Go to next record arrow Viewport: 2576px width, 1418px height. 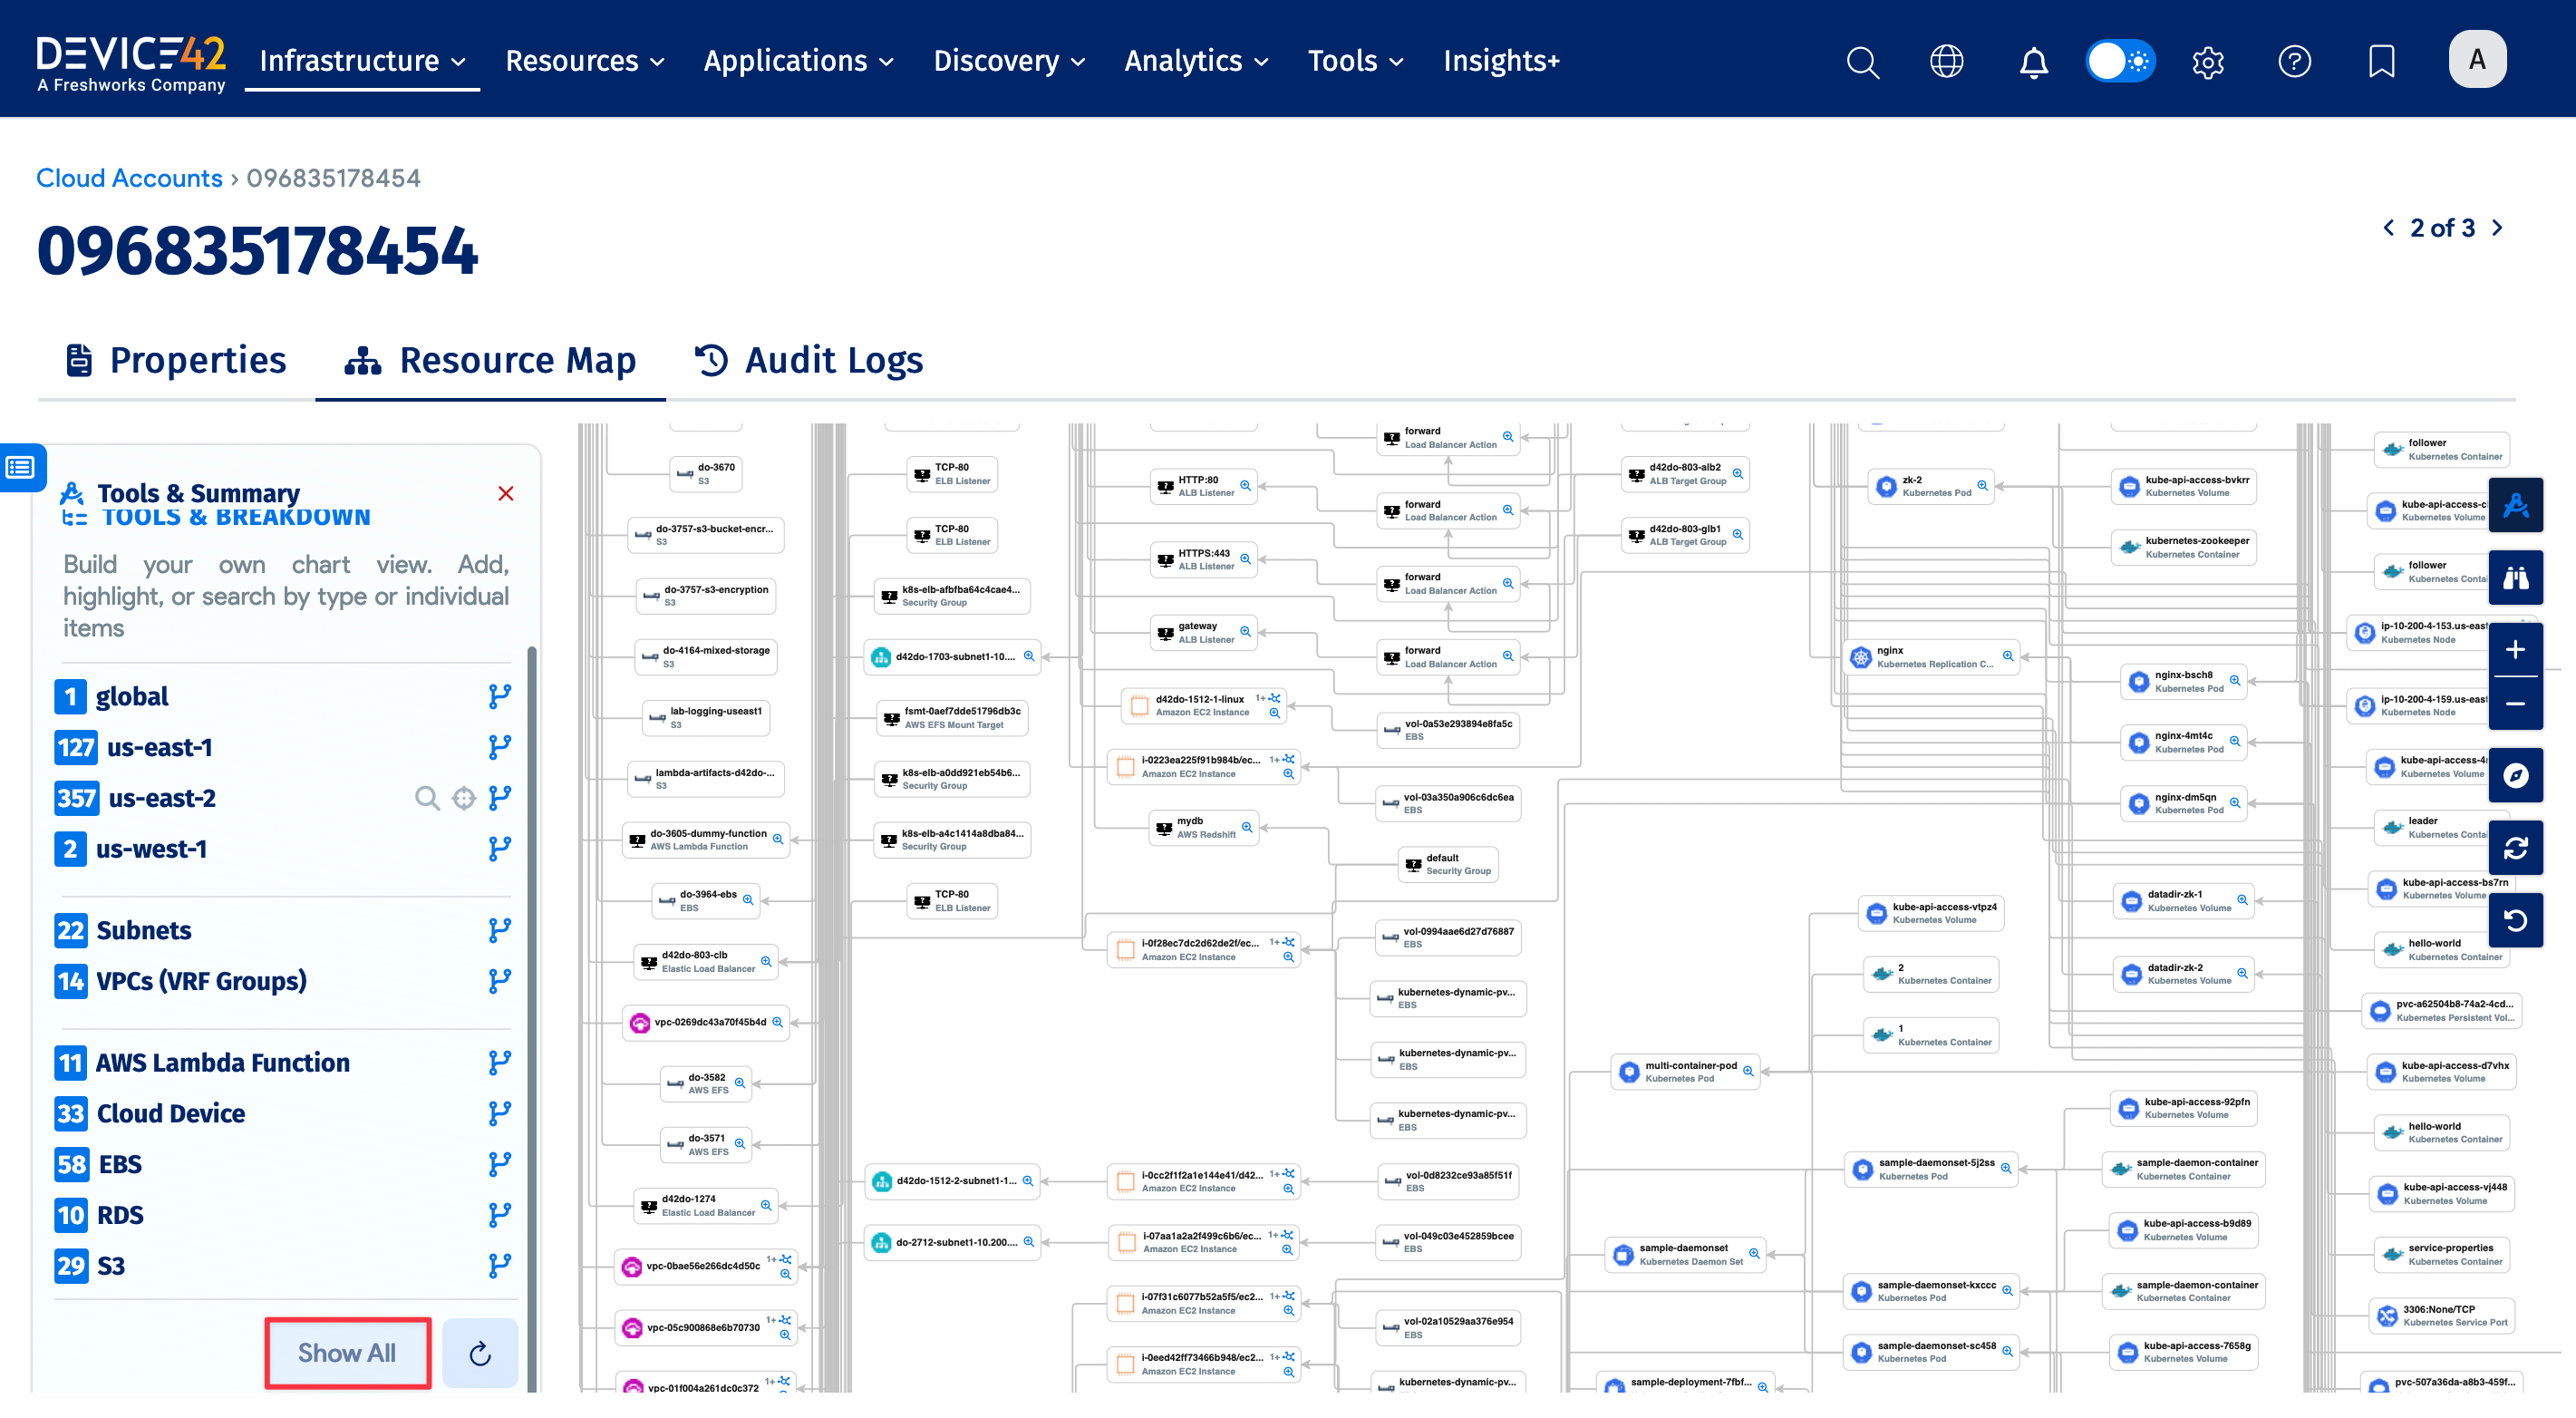pyautogui.click(x=2497, y=228)
